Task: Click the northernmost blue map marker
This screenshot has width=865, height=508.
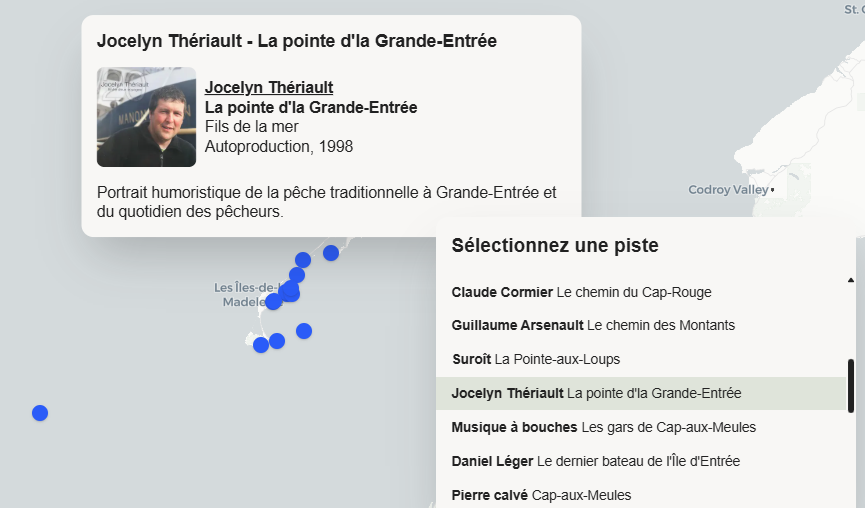Action: tap(331, 253)
